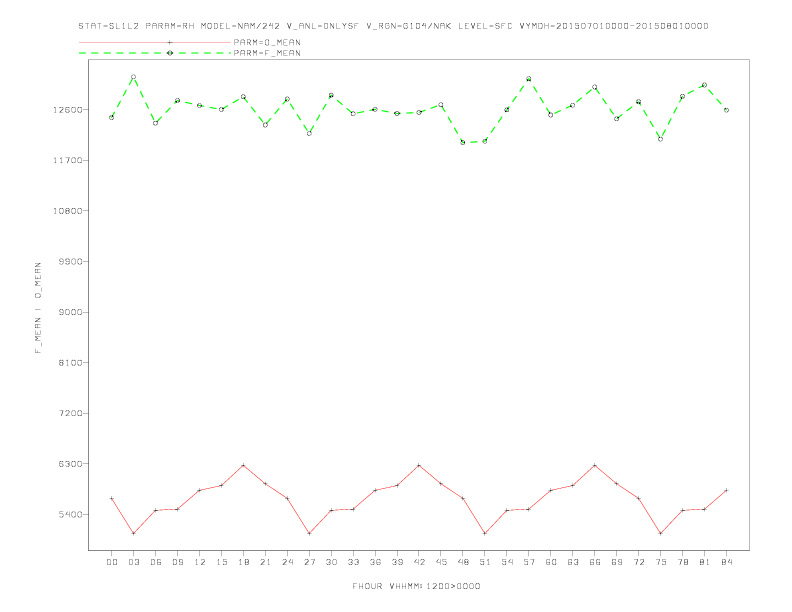Click forecast hour 75 on the x-axis

[661, 562]
